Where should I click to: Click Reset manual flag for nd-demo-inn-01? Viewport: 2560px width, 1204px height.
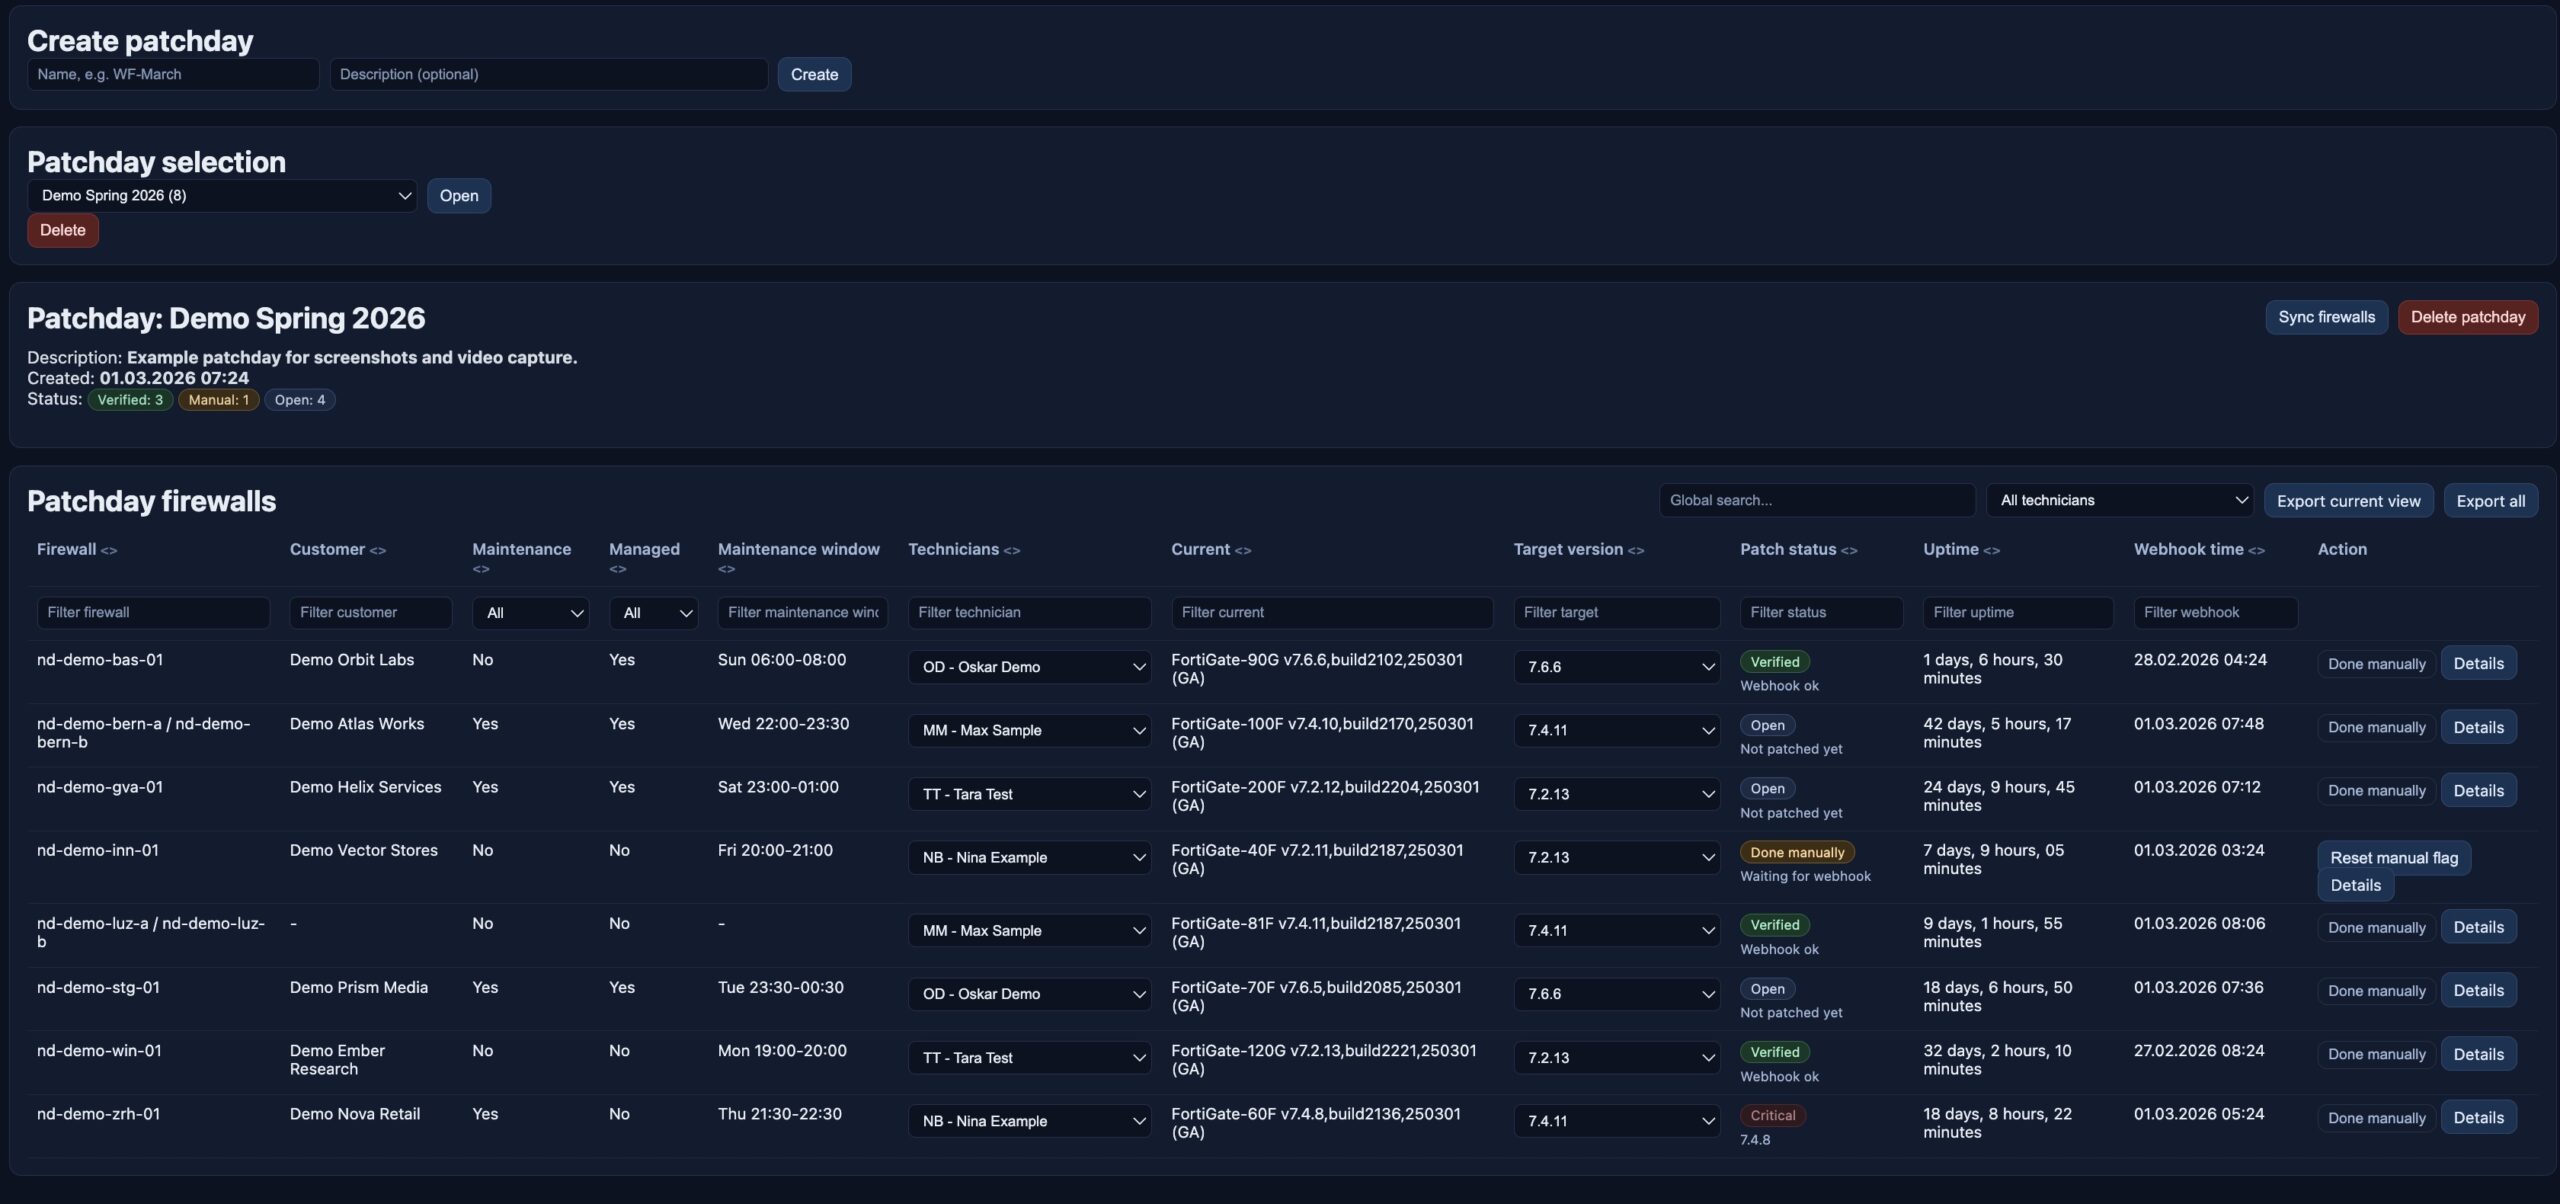2393,858
